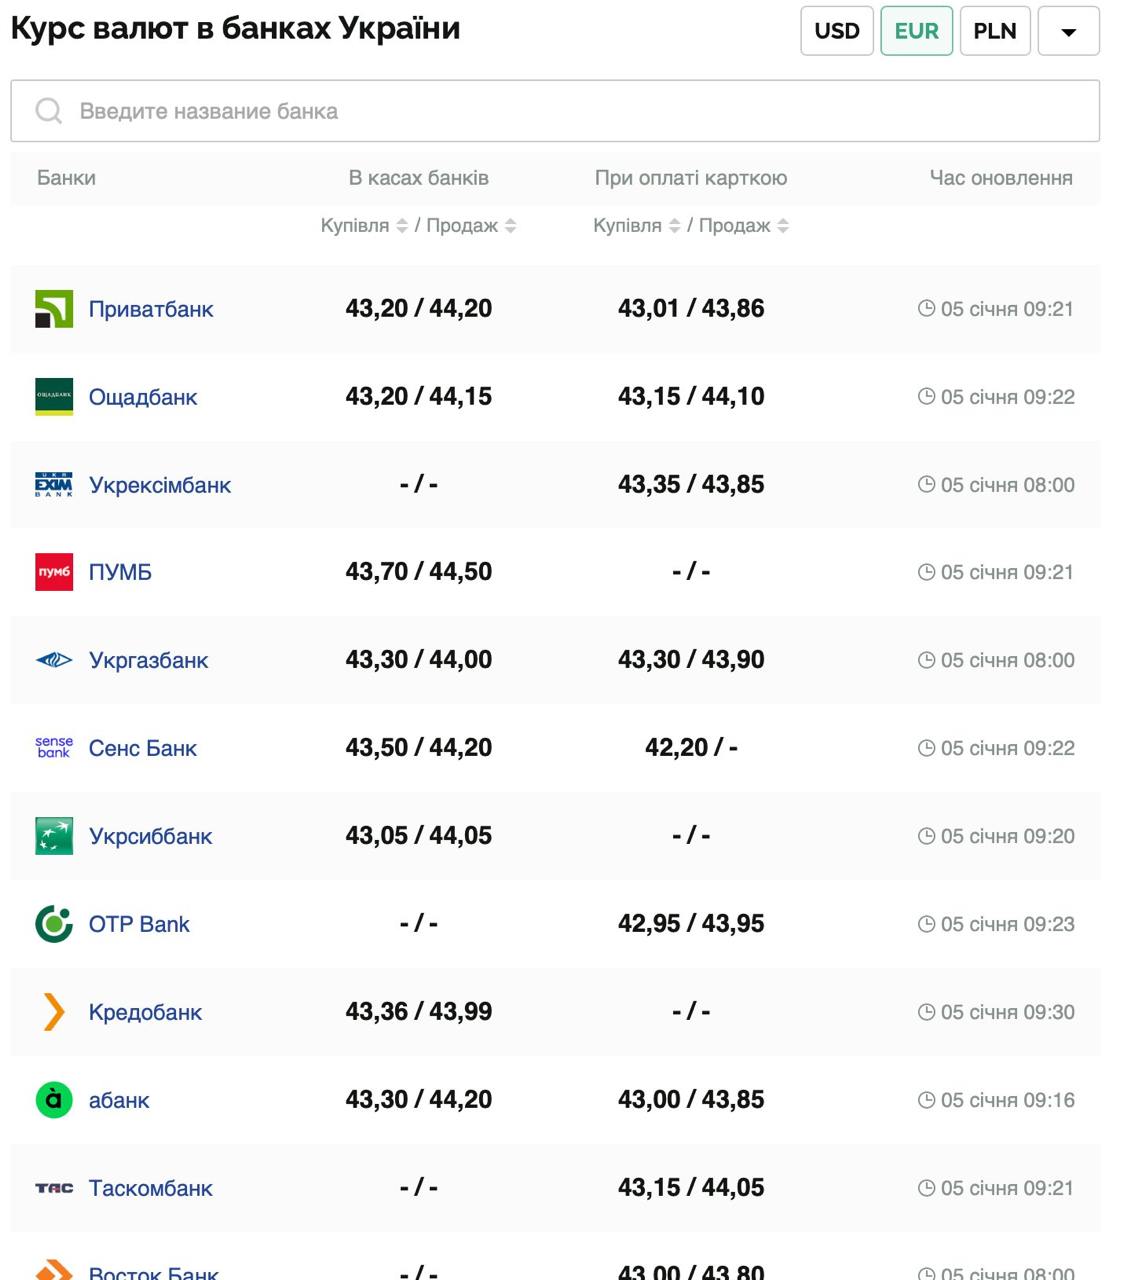
Task: Sort by card payment Купівля rate
Action: pyautogui.click(x=674, y=226)
